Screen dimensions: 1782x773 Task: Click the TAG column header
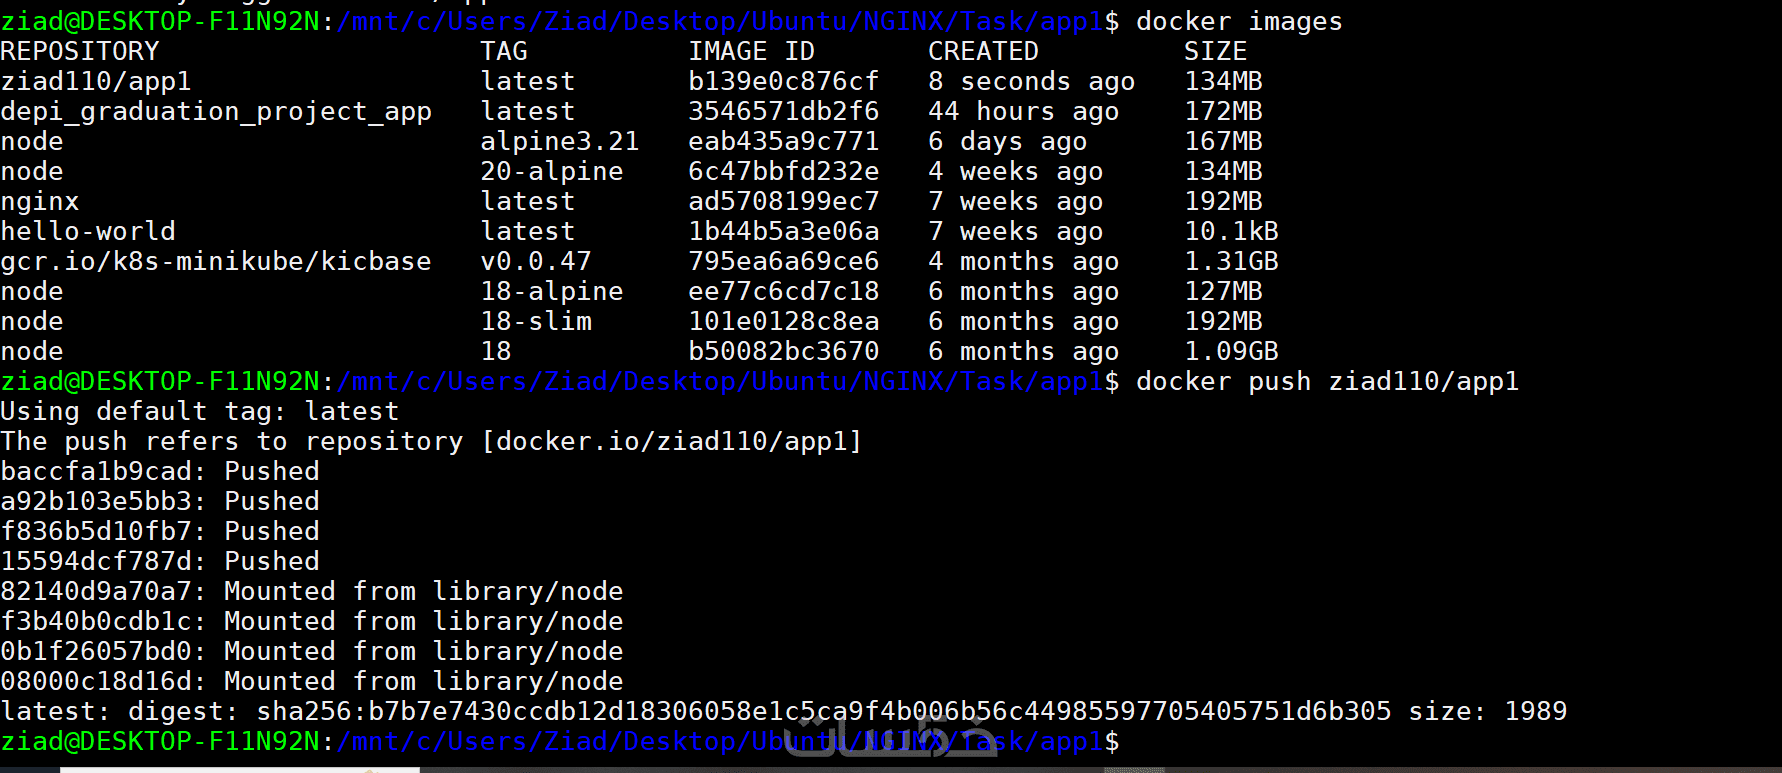click(504, 51)
